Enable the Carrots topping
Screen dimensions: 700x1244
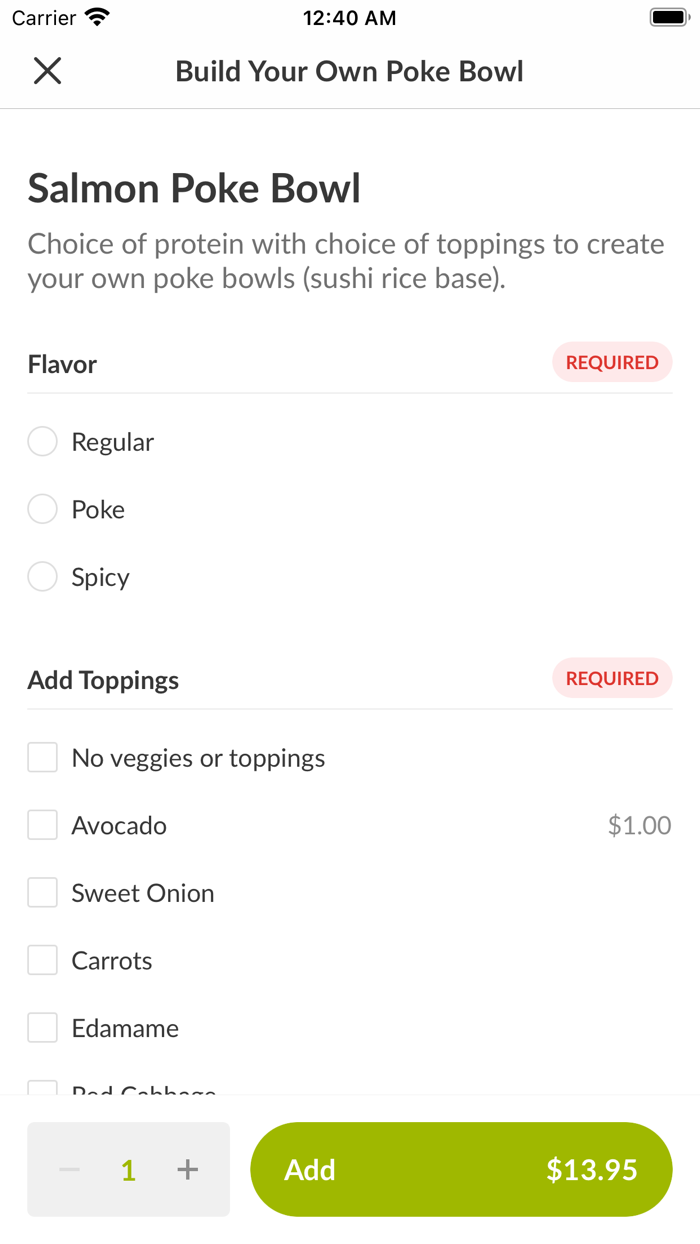[x=42, y=959]
